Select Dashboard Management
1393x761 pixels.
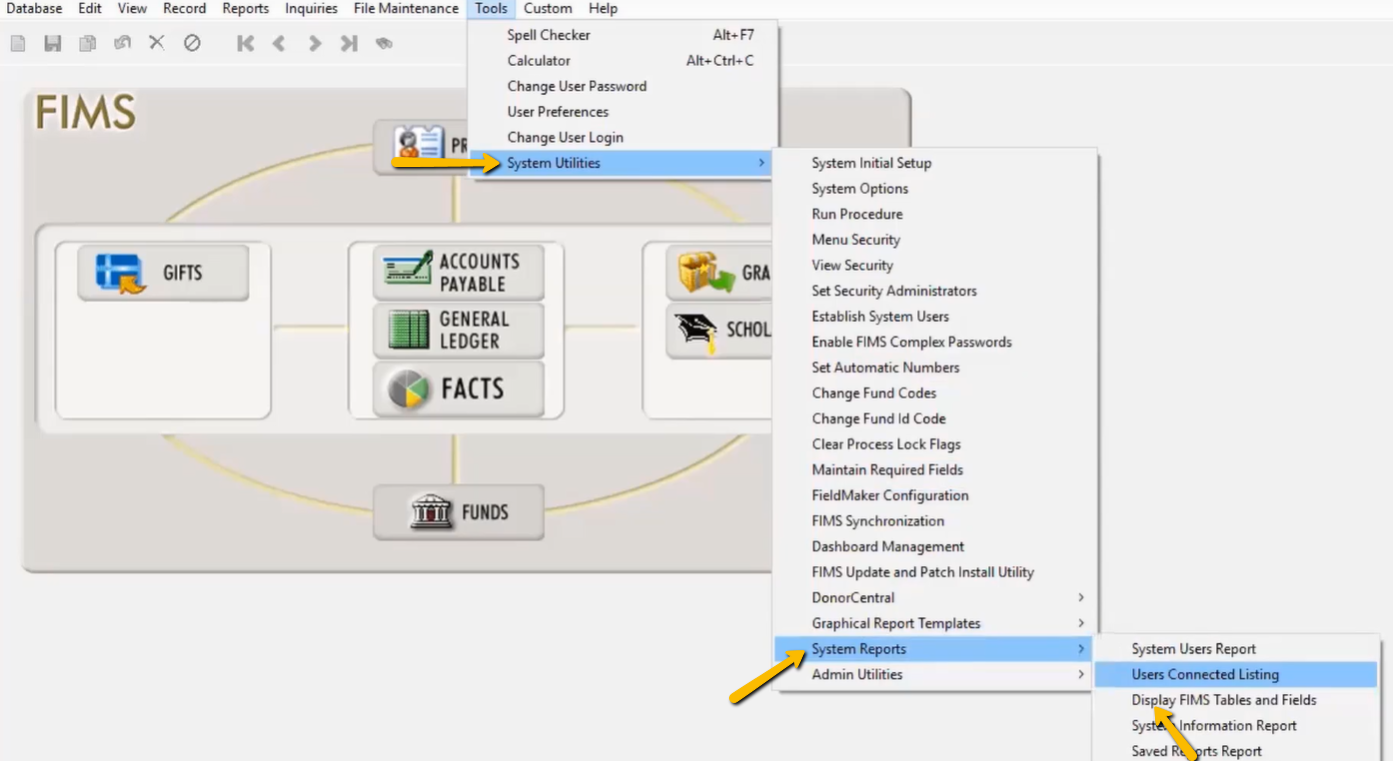pos(935,547)
